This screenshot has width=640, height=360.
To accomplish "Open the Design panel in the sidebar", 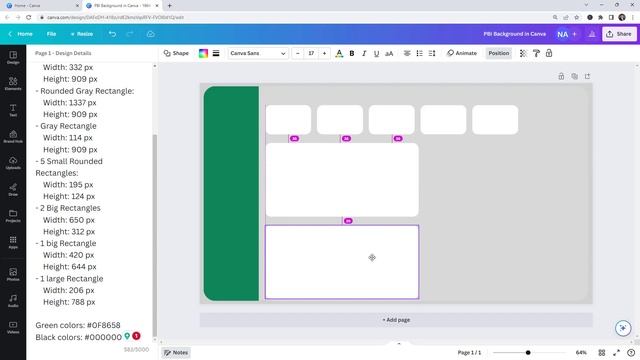I will [x=13, y=58].
